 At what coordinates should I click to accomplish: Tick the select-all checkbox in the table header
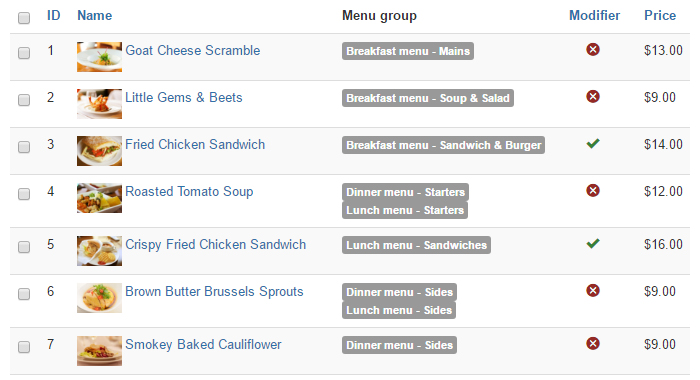pos(24,18)
